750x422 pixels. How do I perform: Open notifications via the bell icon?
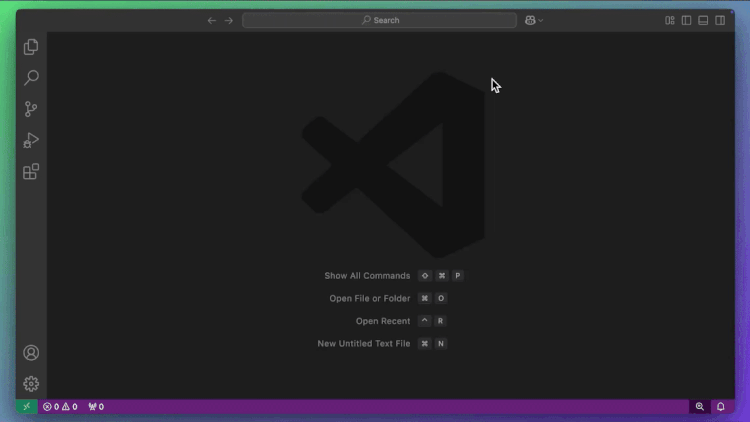(720, 407)
